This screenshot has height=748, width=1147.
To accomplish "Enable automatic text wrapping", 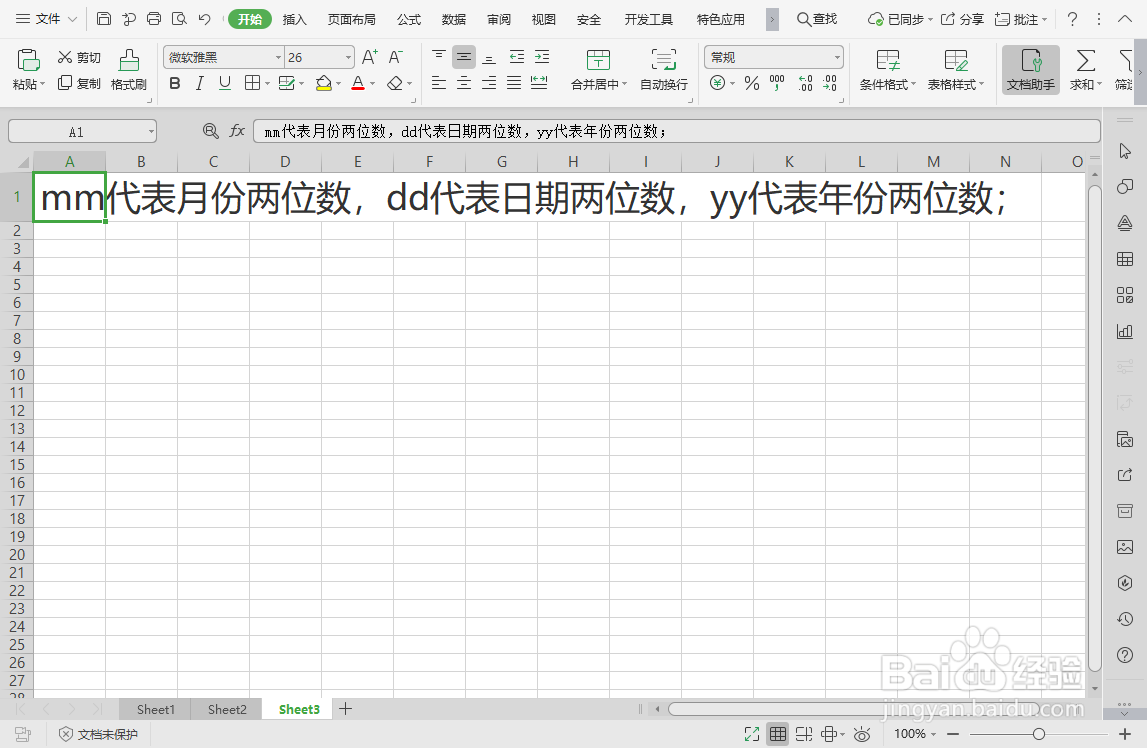I will point(663,70).
